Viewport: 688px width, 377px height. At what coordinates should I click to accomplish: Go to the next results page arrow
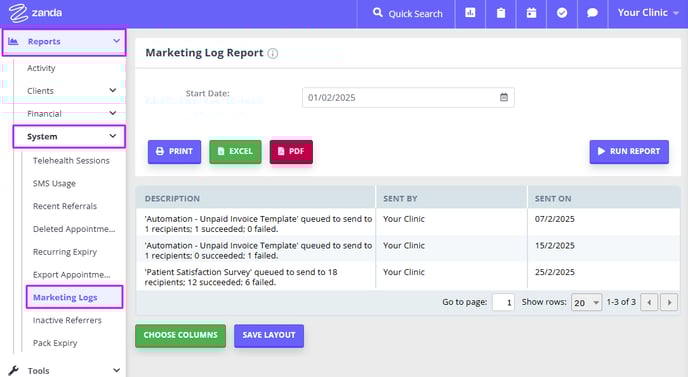pos(669,302)
